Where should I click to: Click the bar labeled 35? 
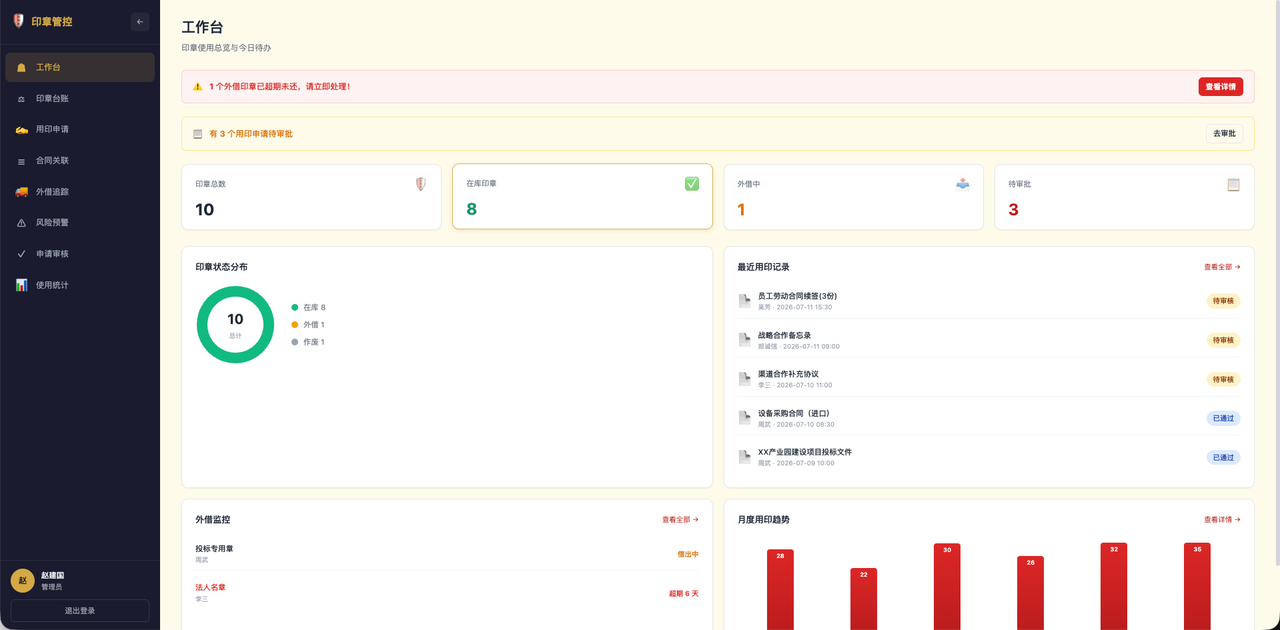point(1197,587)
